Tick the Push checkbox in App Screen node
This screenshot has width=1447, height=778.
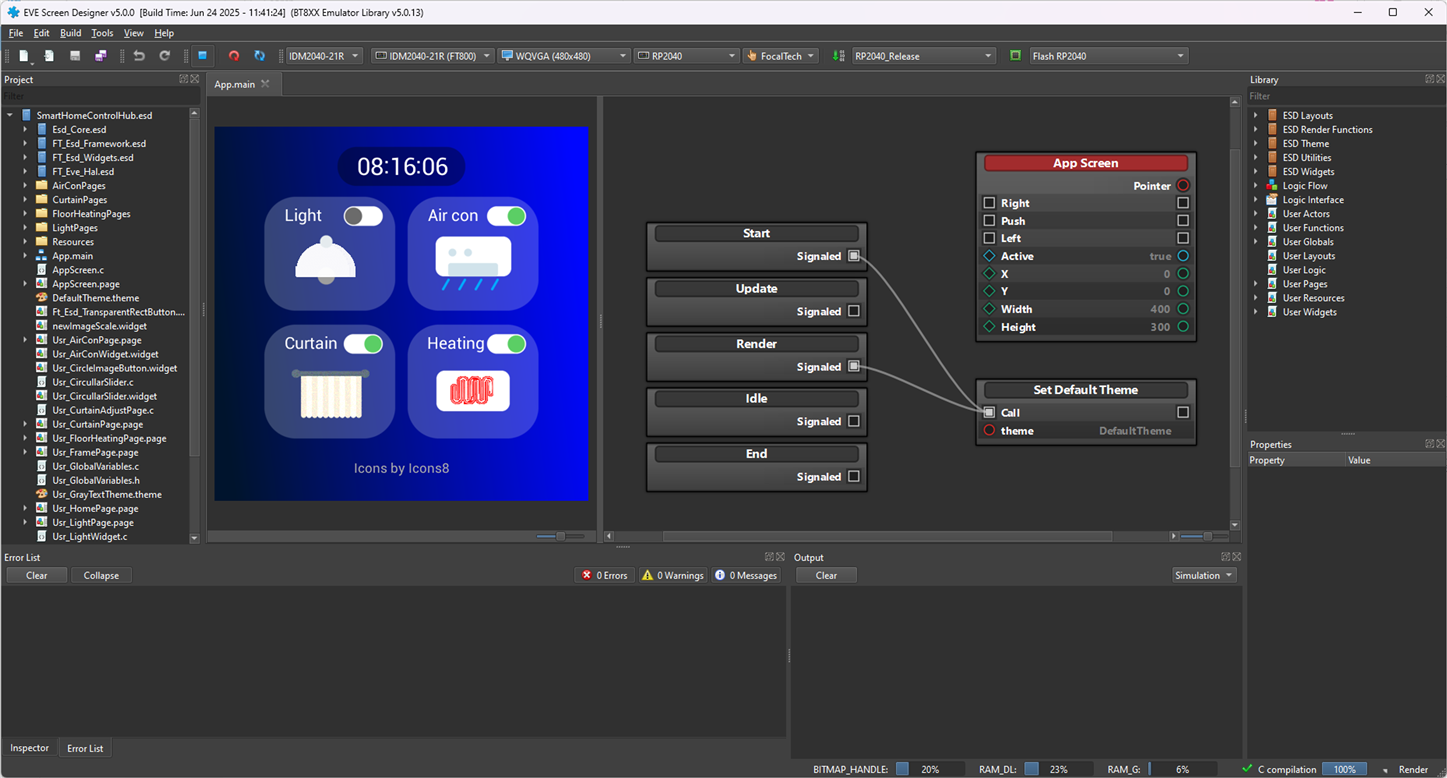click(989, 221)
